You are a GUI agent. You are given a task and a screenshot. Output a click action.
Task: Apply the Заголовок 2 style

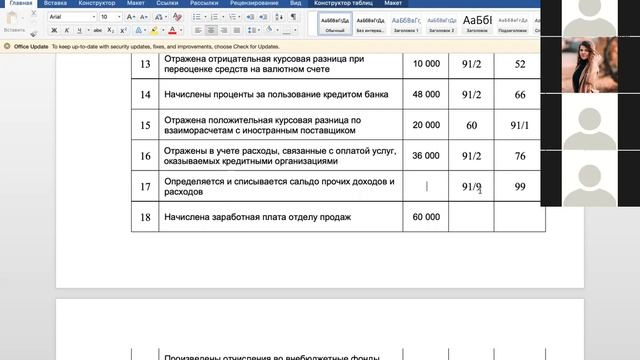point(442,24)
